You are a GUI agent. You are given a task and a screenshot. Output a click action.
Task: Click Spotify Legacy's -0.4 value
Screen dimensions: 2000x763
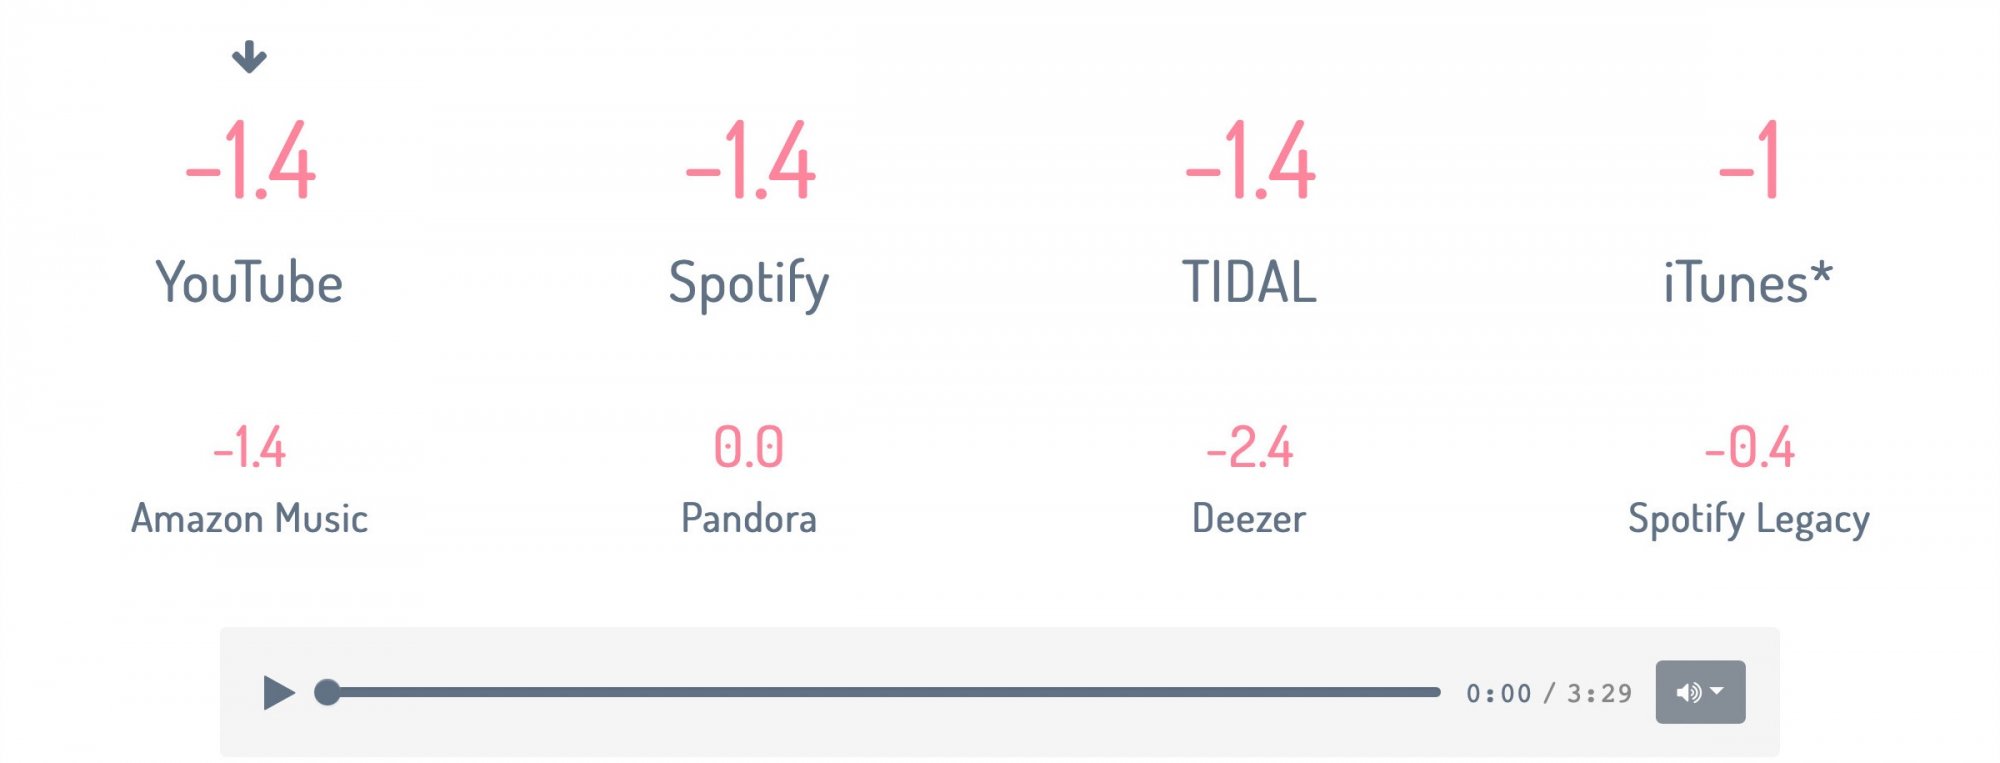tap(1749, 447)
